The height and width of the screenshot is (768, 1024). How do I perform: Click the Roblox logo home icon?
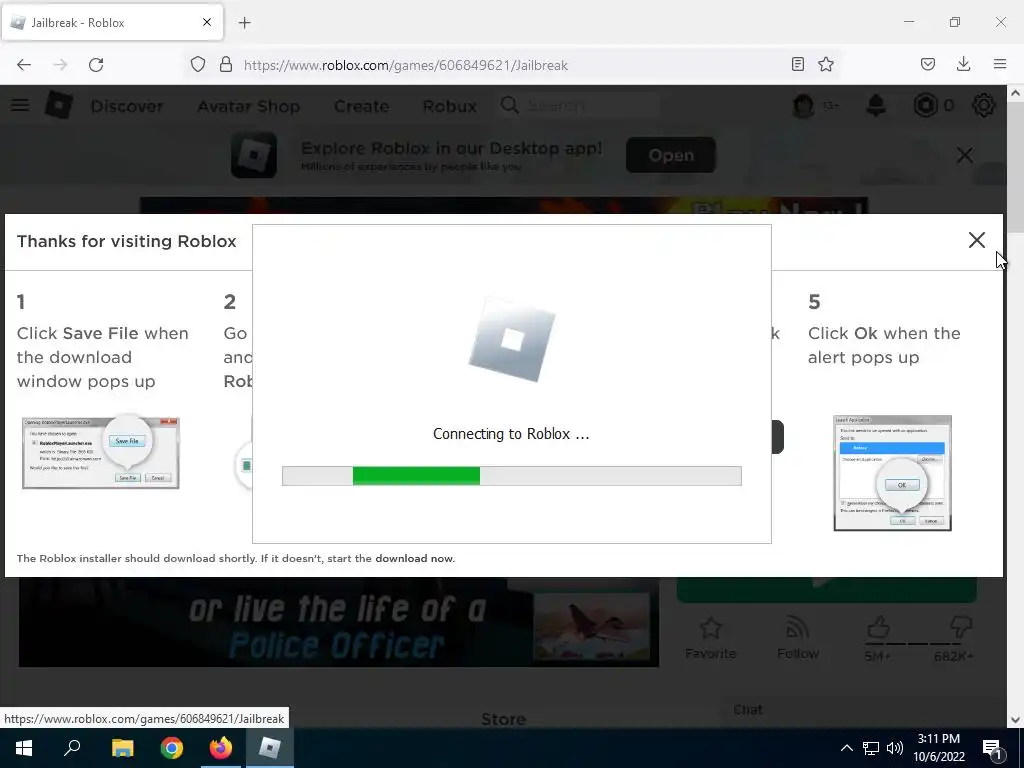click(59, 105)
